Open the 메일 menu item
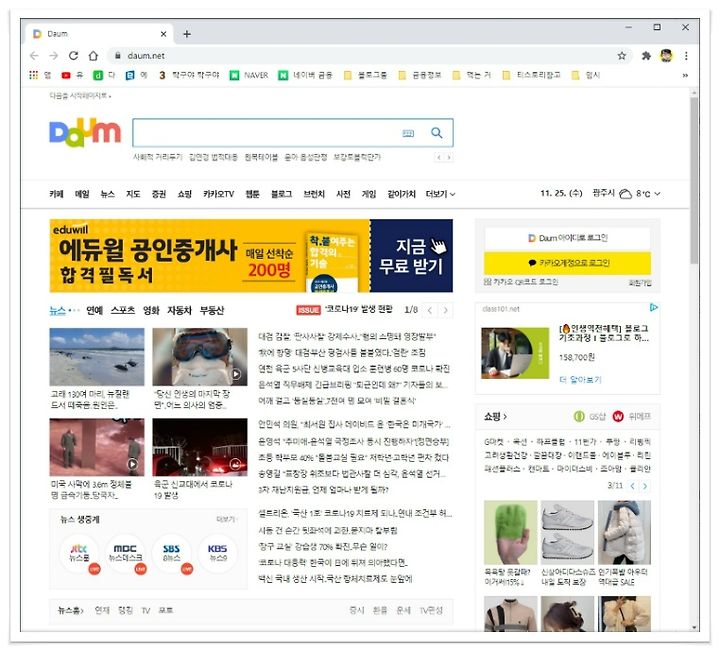Image resolution: width=720 pixels, height=651 pixels. point(82,194)
